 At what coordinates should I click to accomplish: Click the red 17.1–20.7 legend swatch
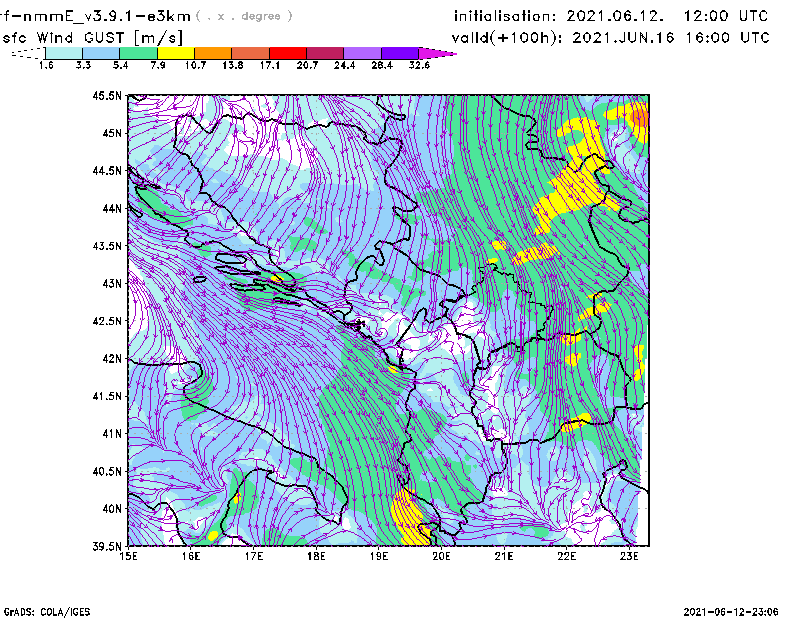pos(288,53)
